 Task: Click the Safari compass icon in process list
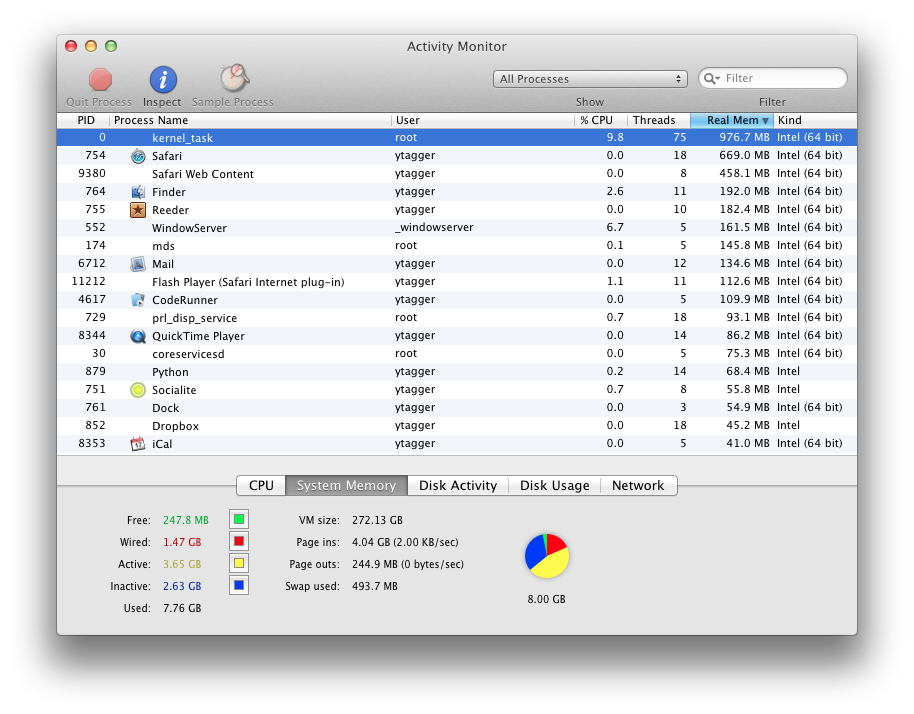coord(138,156)
